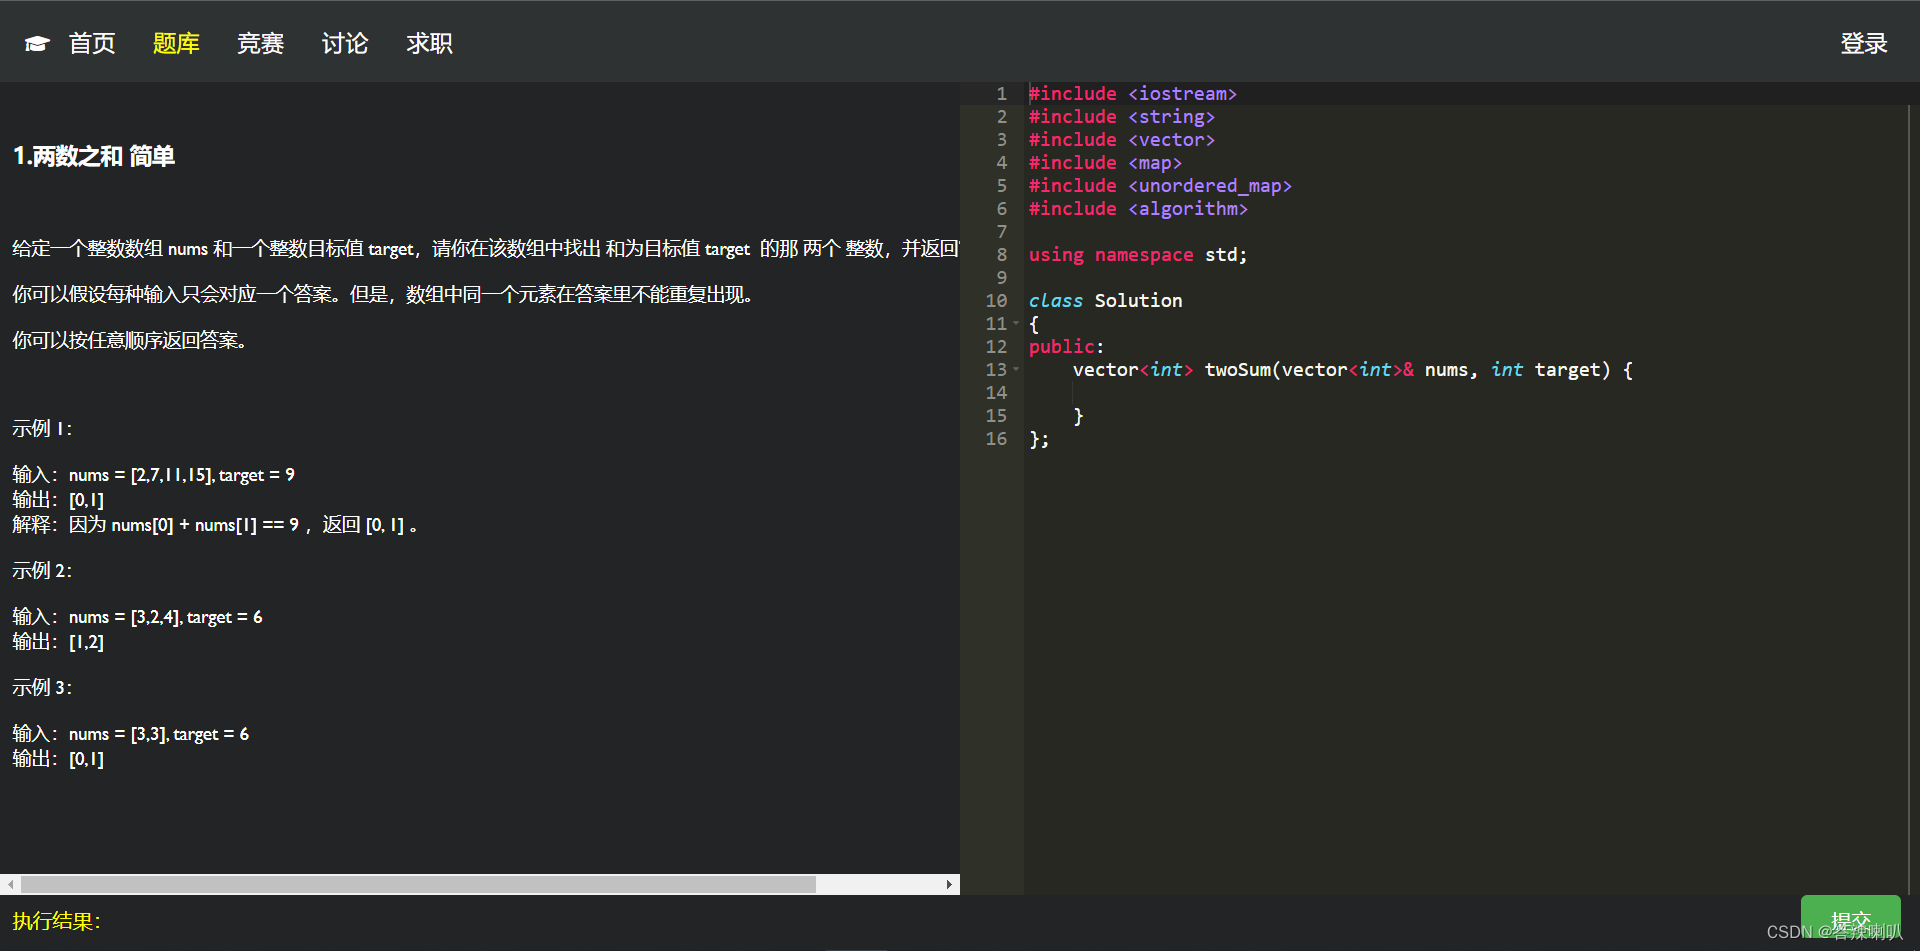Navigate to 求职 jobs menu item
This screenshot has width=1920, height=951.
pos(429,43)
